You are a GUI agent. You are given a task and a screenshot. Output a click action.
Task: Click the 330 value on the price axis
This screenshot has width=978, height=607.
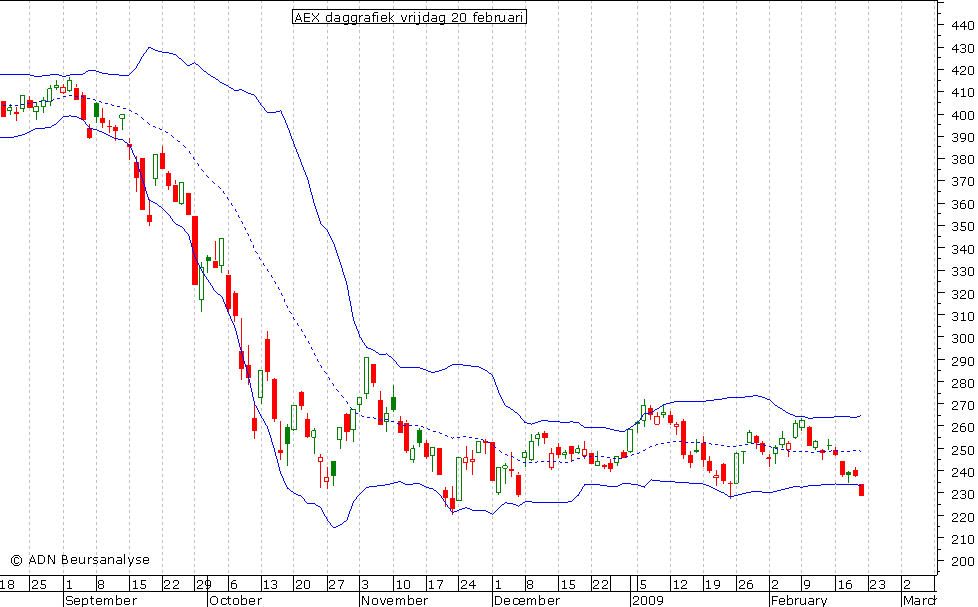(963, 271)
